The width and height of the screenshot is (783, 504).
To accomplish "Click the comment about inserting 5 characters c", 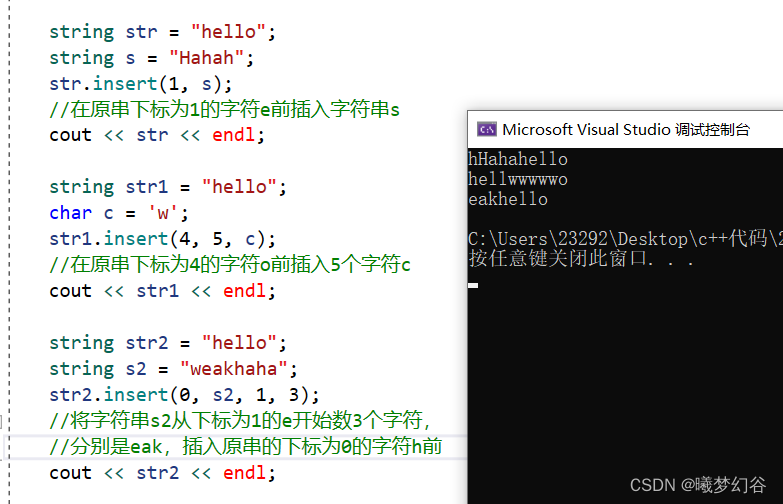I will [230, 265].
